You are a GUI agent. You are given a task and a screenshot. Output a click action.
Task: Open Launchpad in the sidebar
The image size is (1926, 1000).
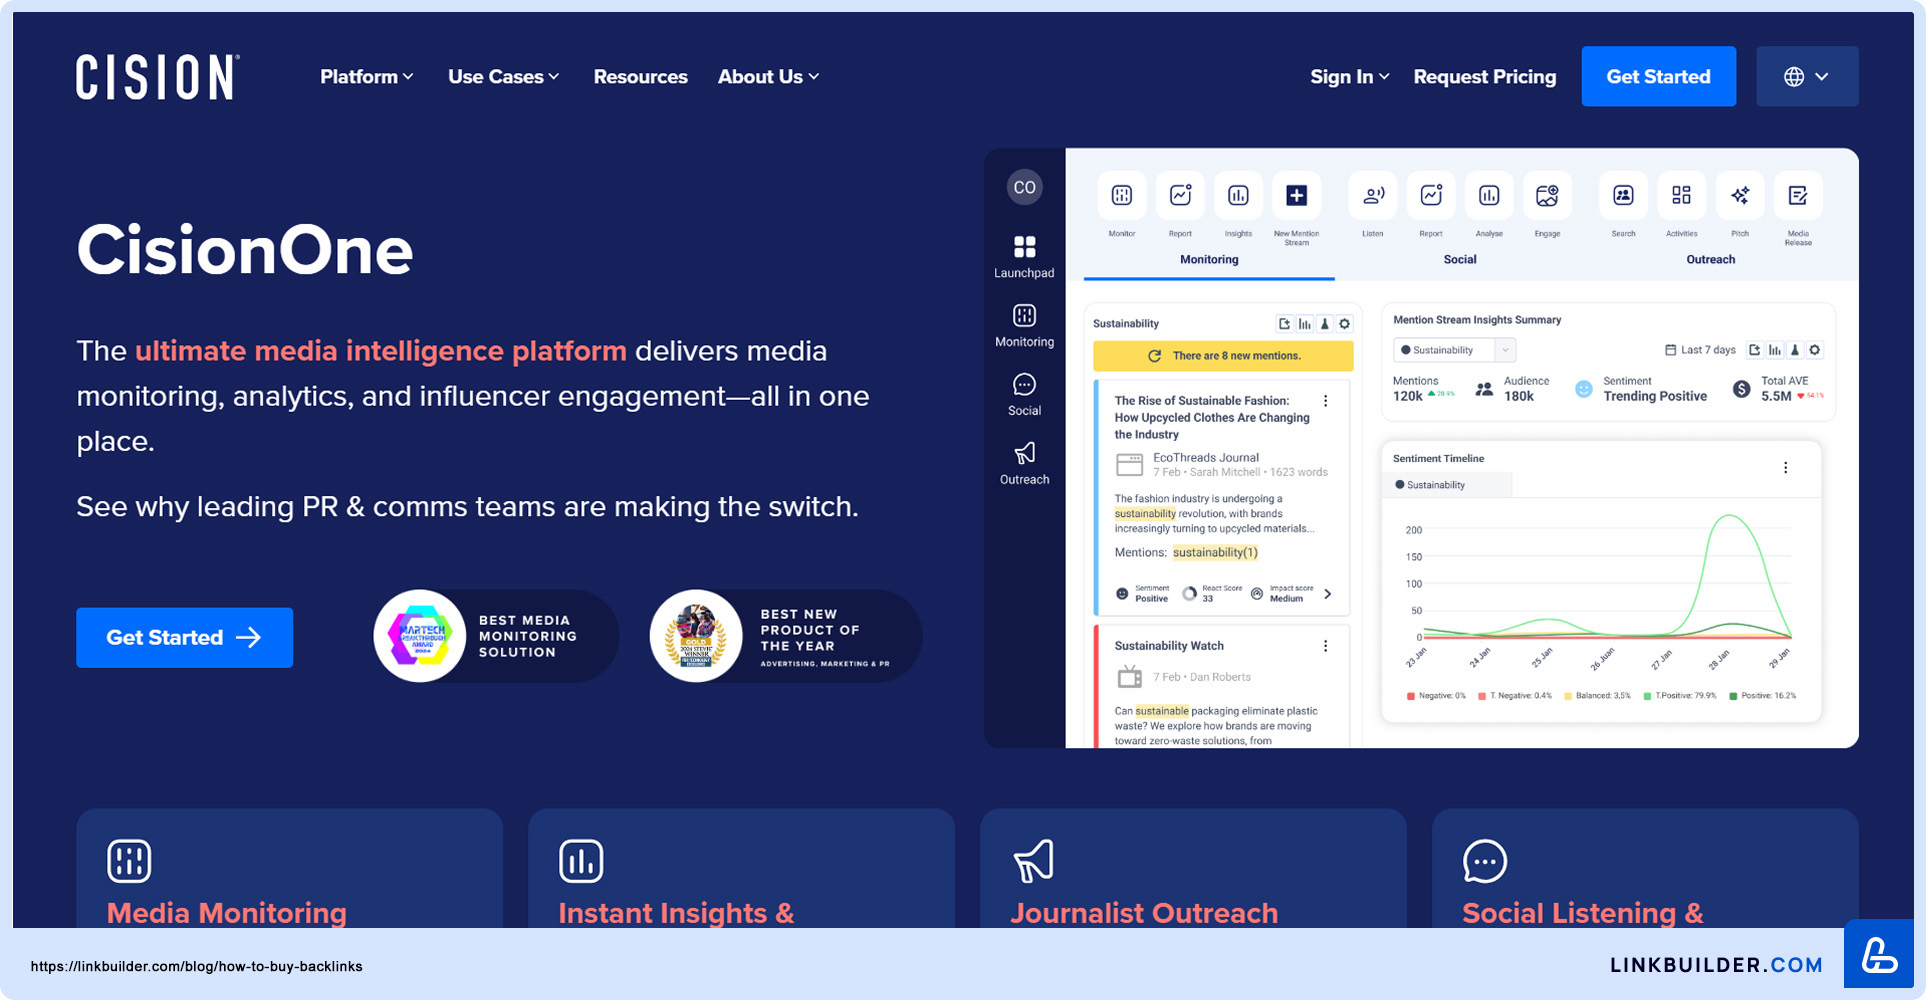[x=1024, y=256]
